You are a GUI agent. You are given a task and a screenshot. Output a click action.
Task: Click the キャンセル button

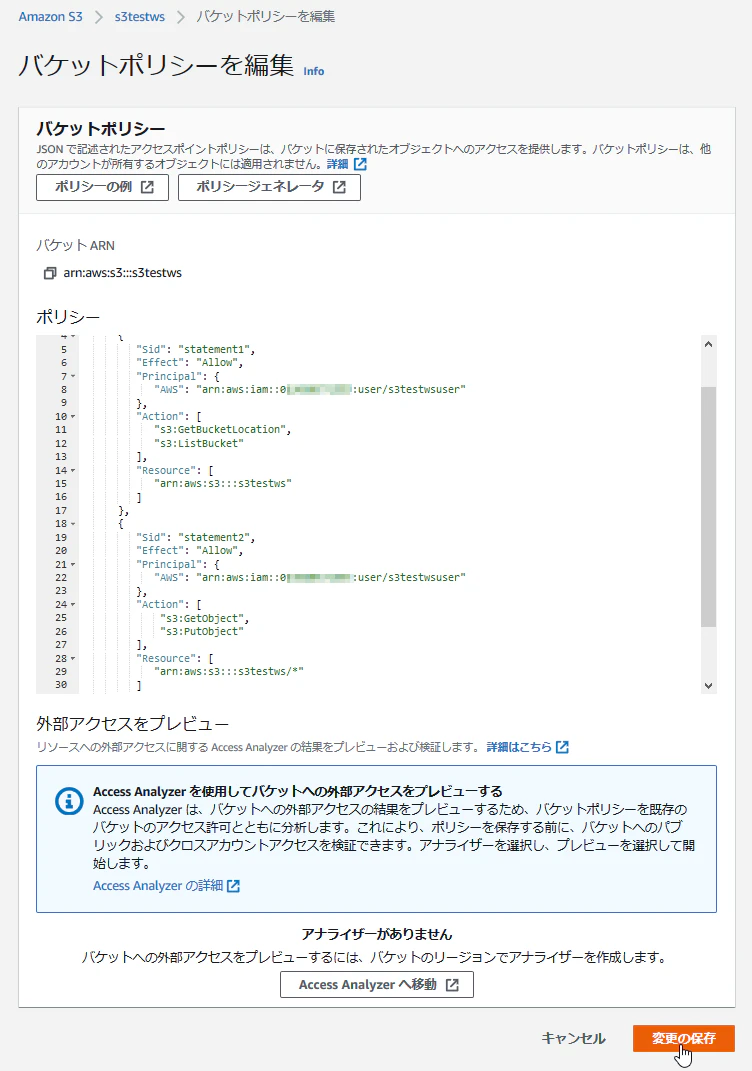pyautogui.click(x=573, y=1038)
